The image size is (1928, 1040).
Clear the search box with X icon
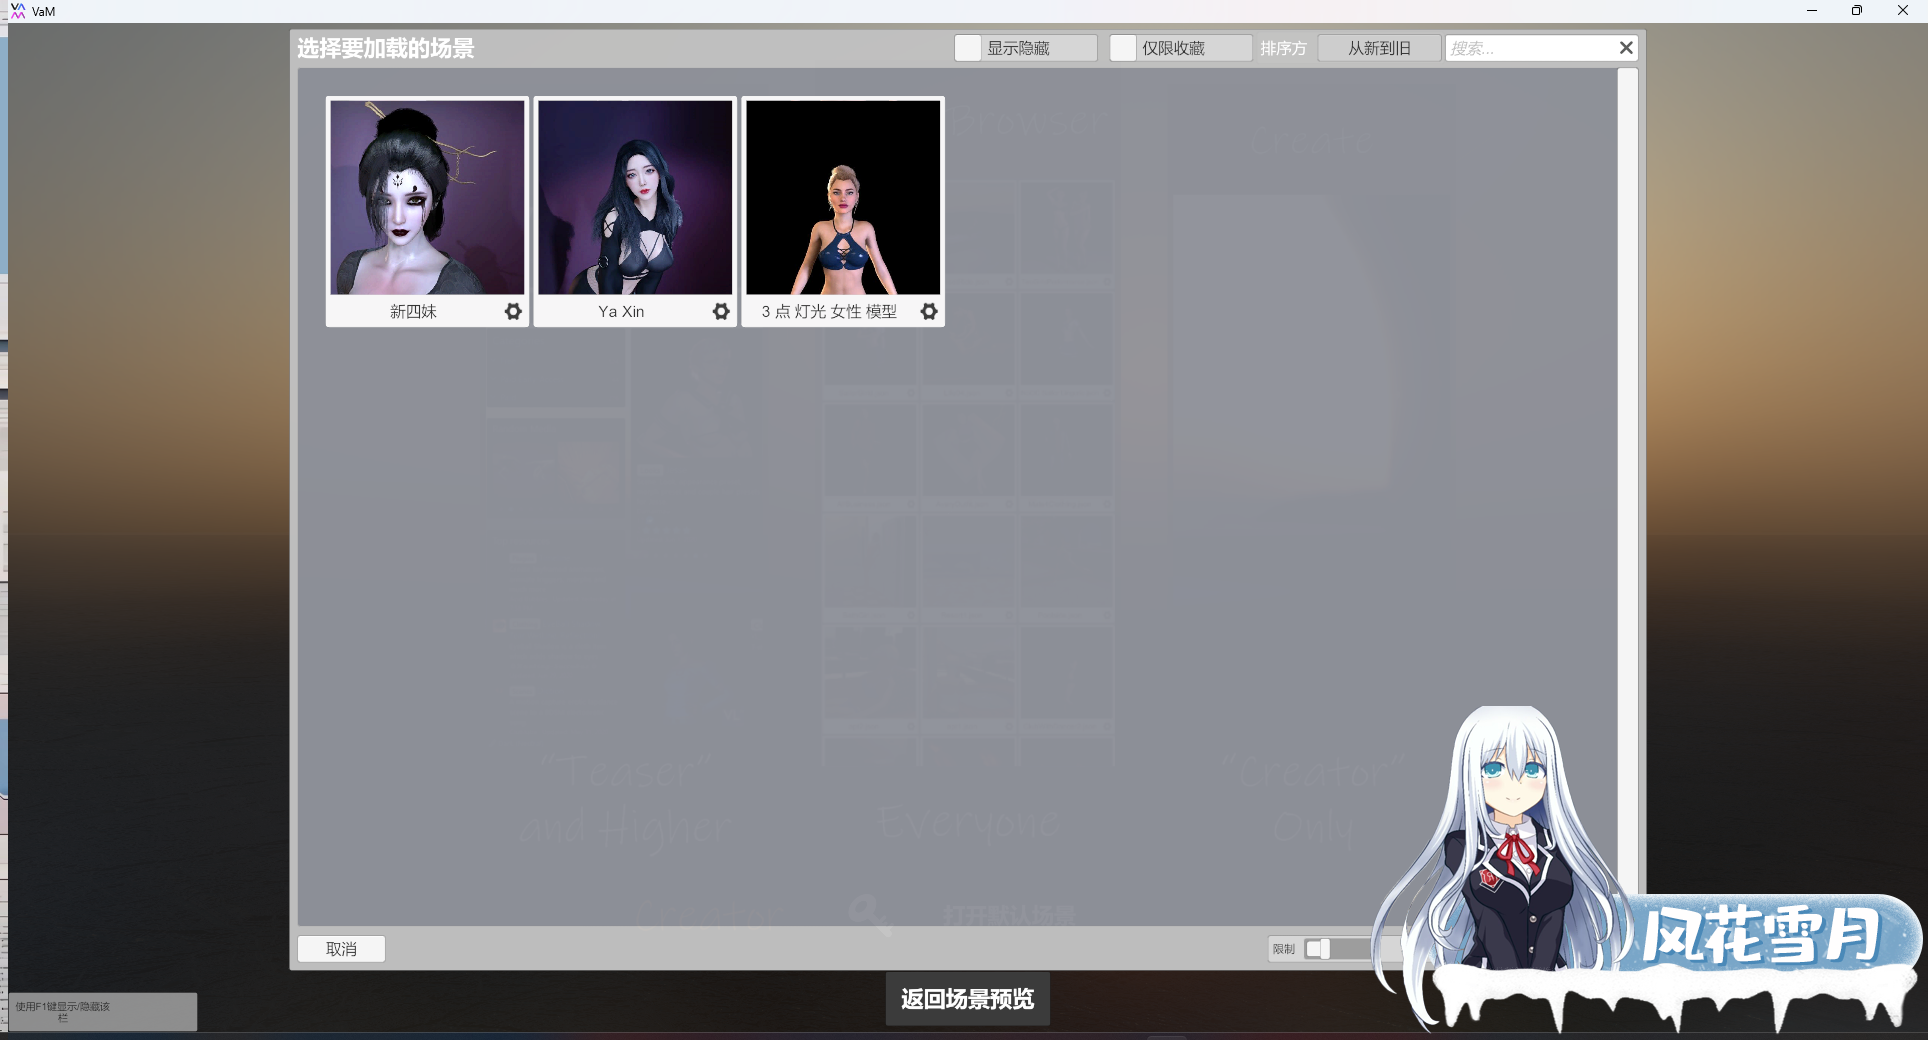(1626, 48)
